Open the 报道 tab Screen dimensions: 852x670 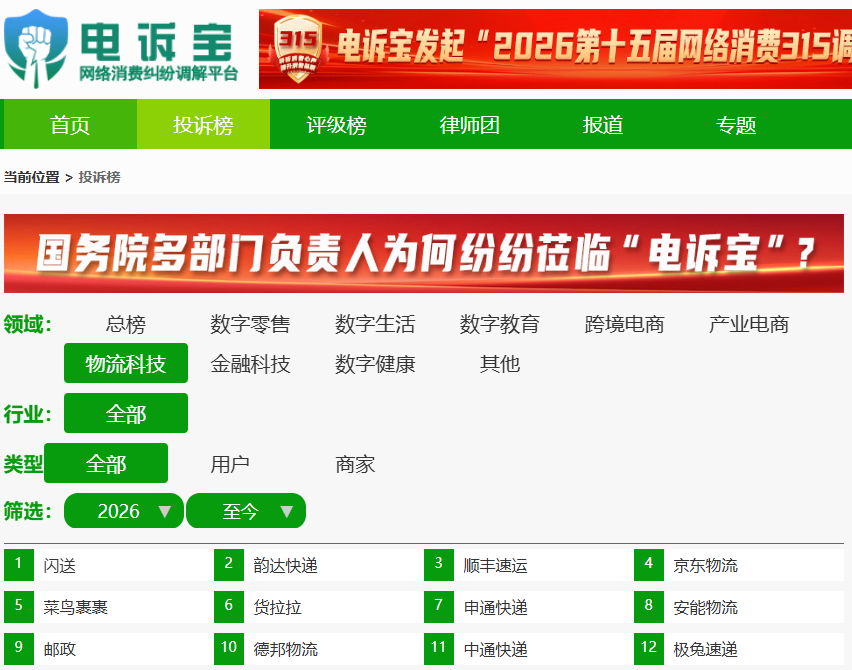603,124
